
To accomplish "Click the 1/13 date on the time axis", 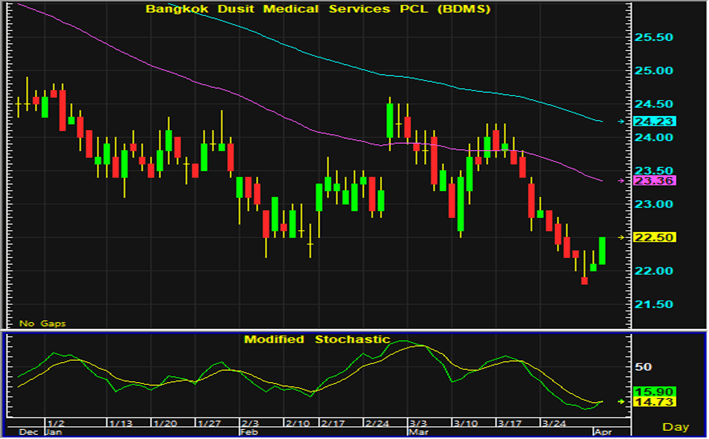I will [x=121, y=423].
